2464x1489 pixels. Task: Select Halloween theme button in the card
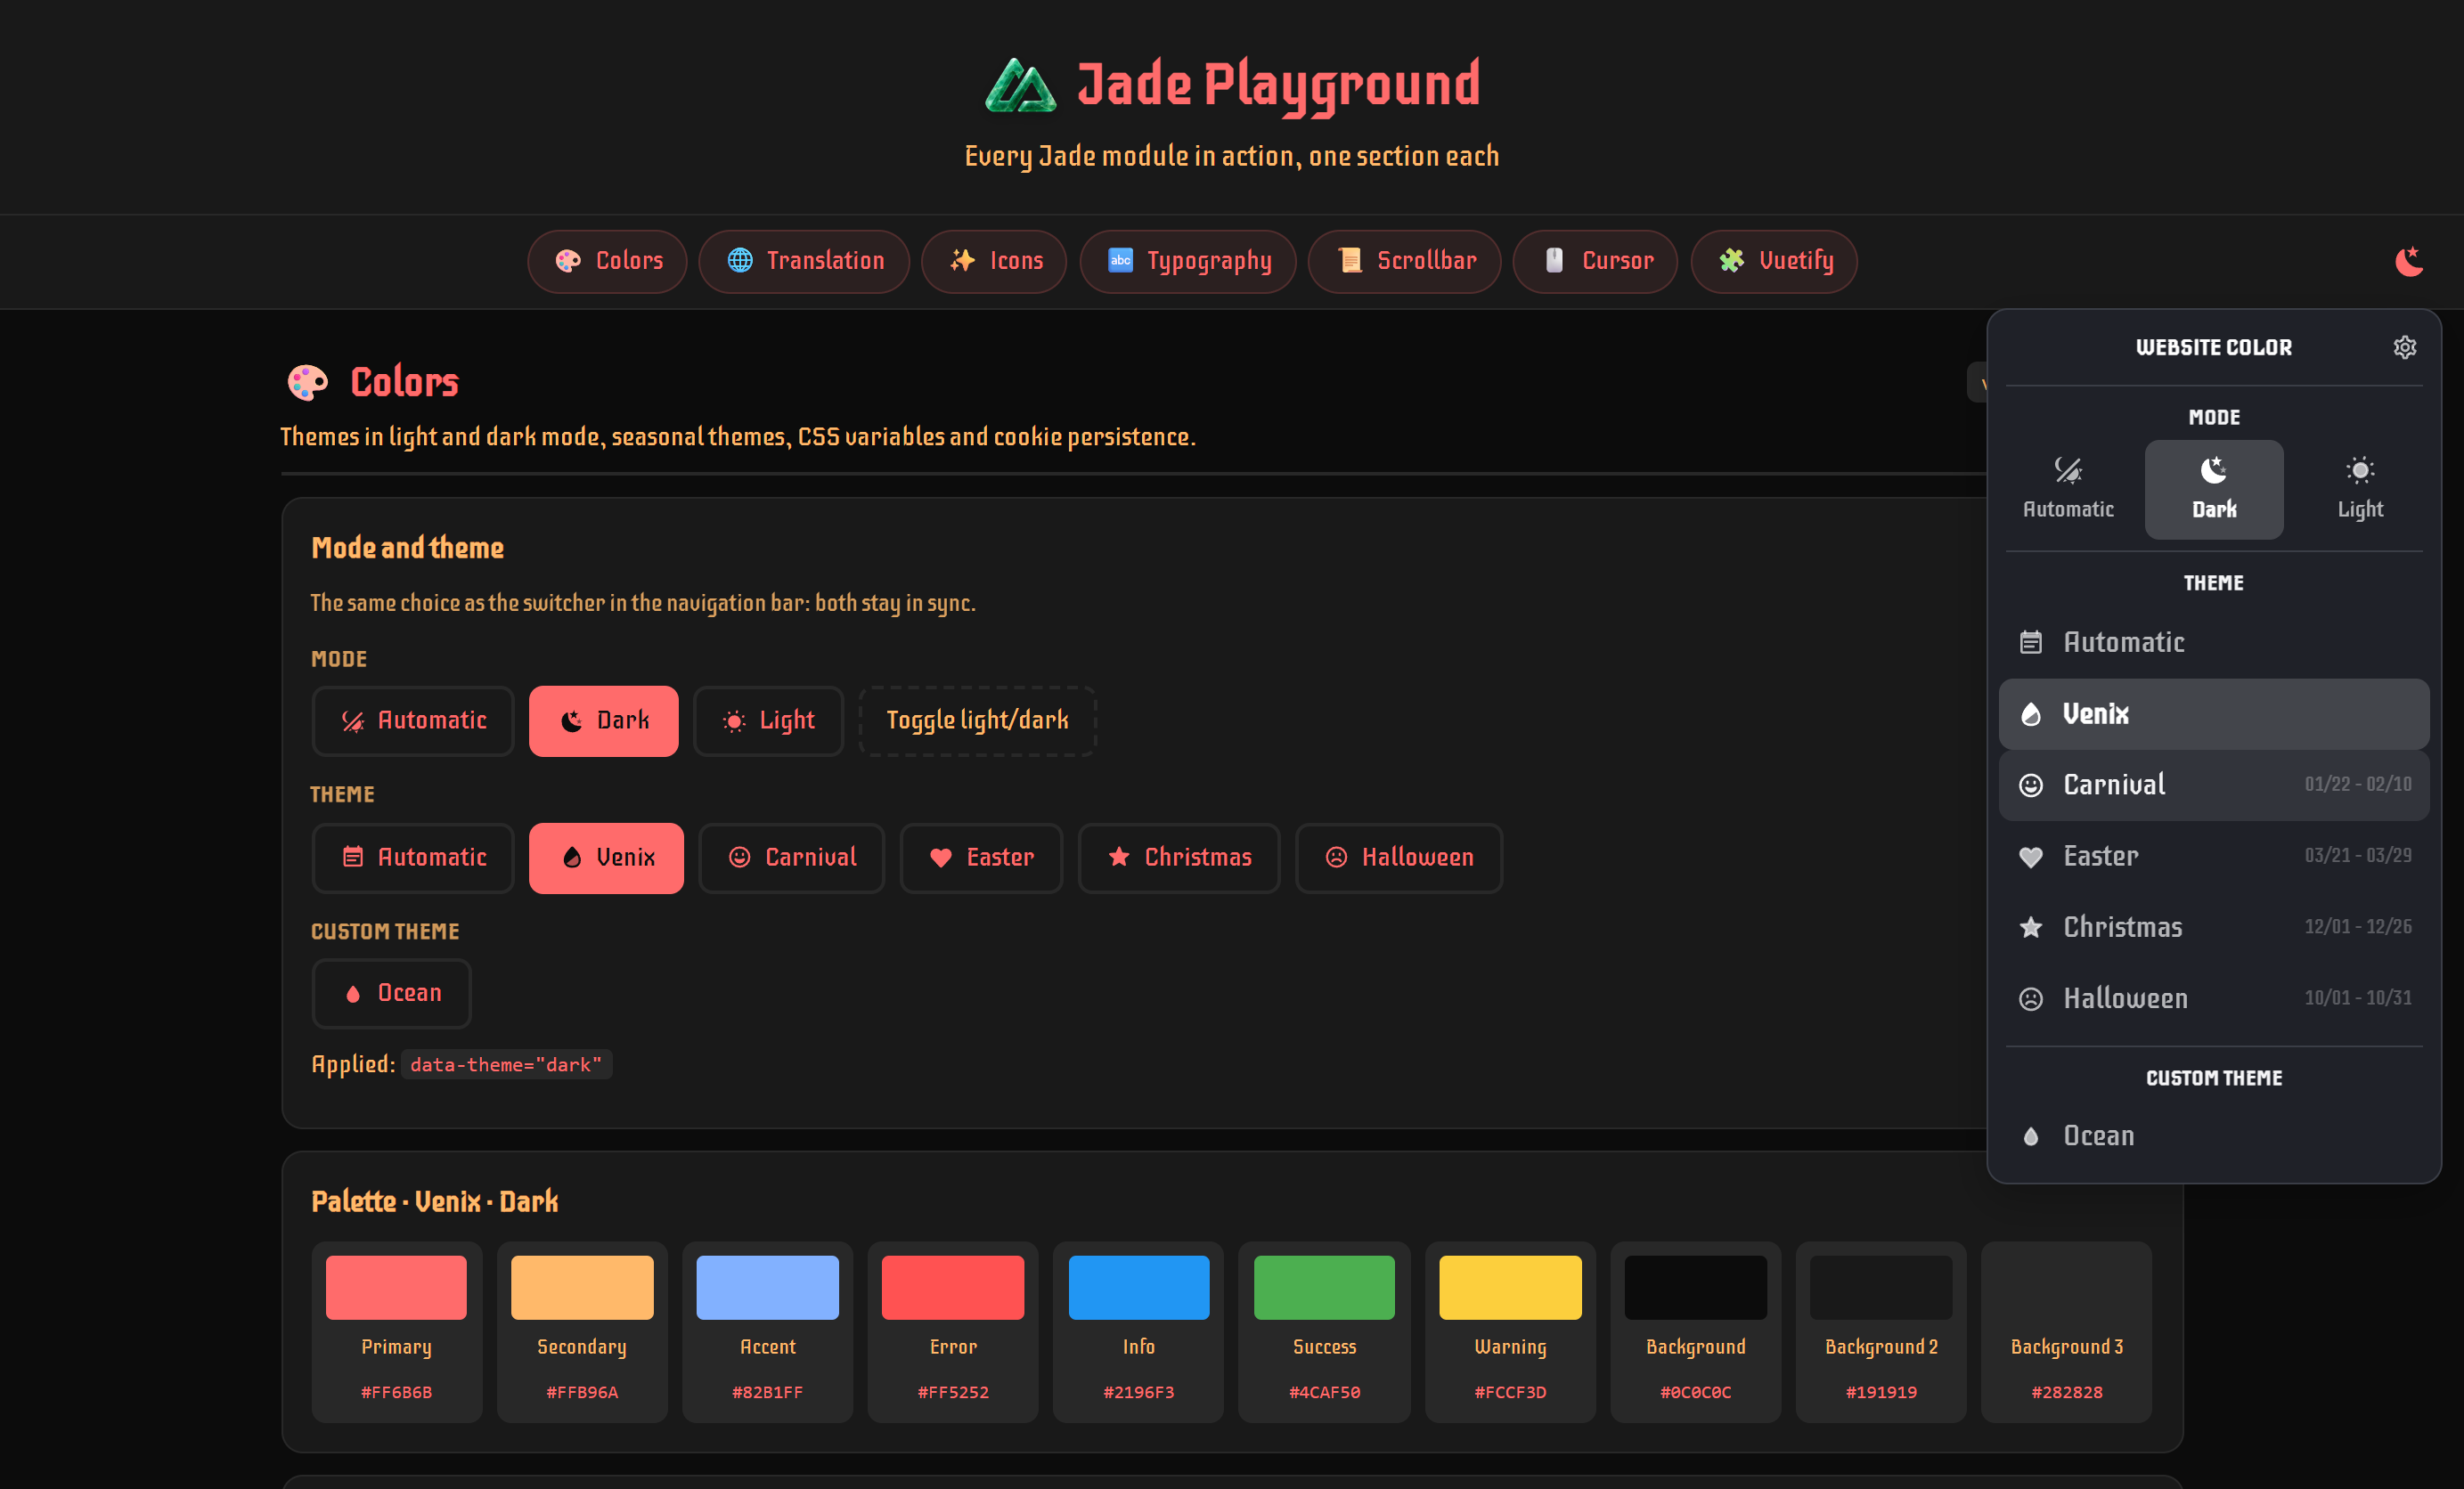click(x=1399, y=858)
